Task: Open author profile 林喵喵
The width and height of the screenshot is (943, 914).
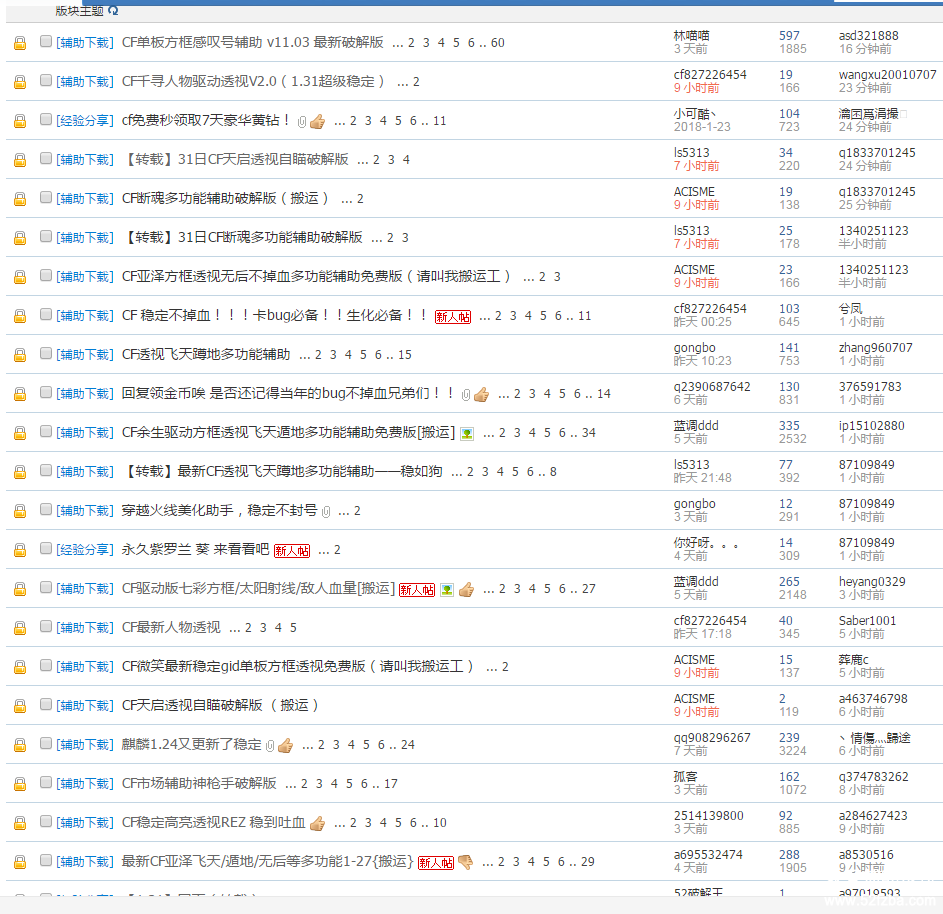Action: [692, 35]
